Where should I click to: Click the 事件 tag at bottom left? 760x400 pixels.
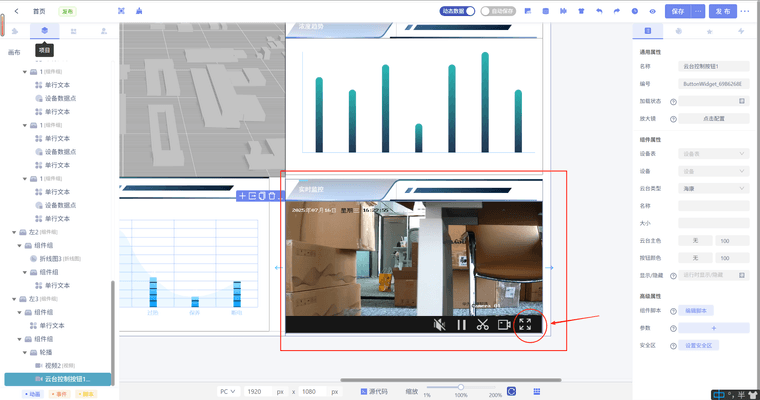pos(59,394)
